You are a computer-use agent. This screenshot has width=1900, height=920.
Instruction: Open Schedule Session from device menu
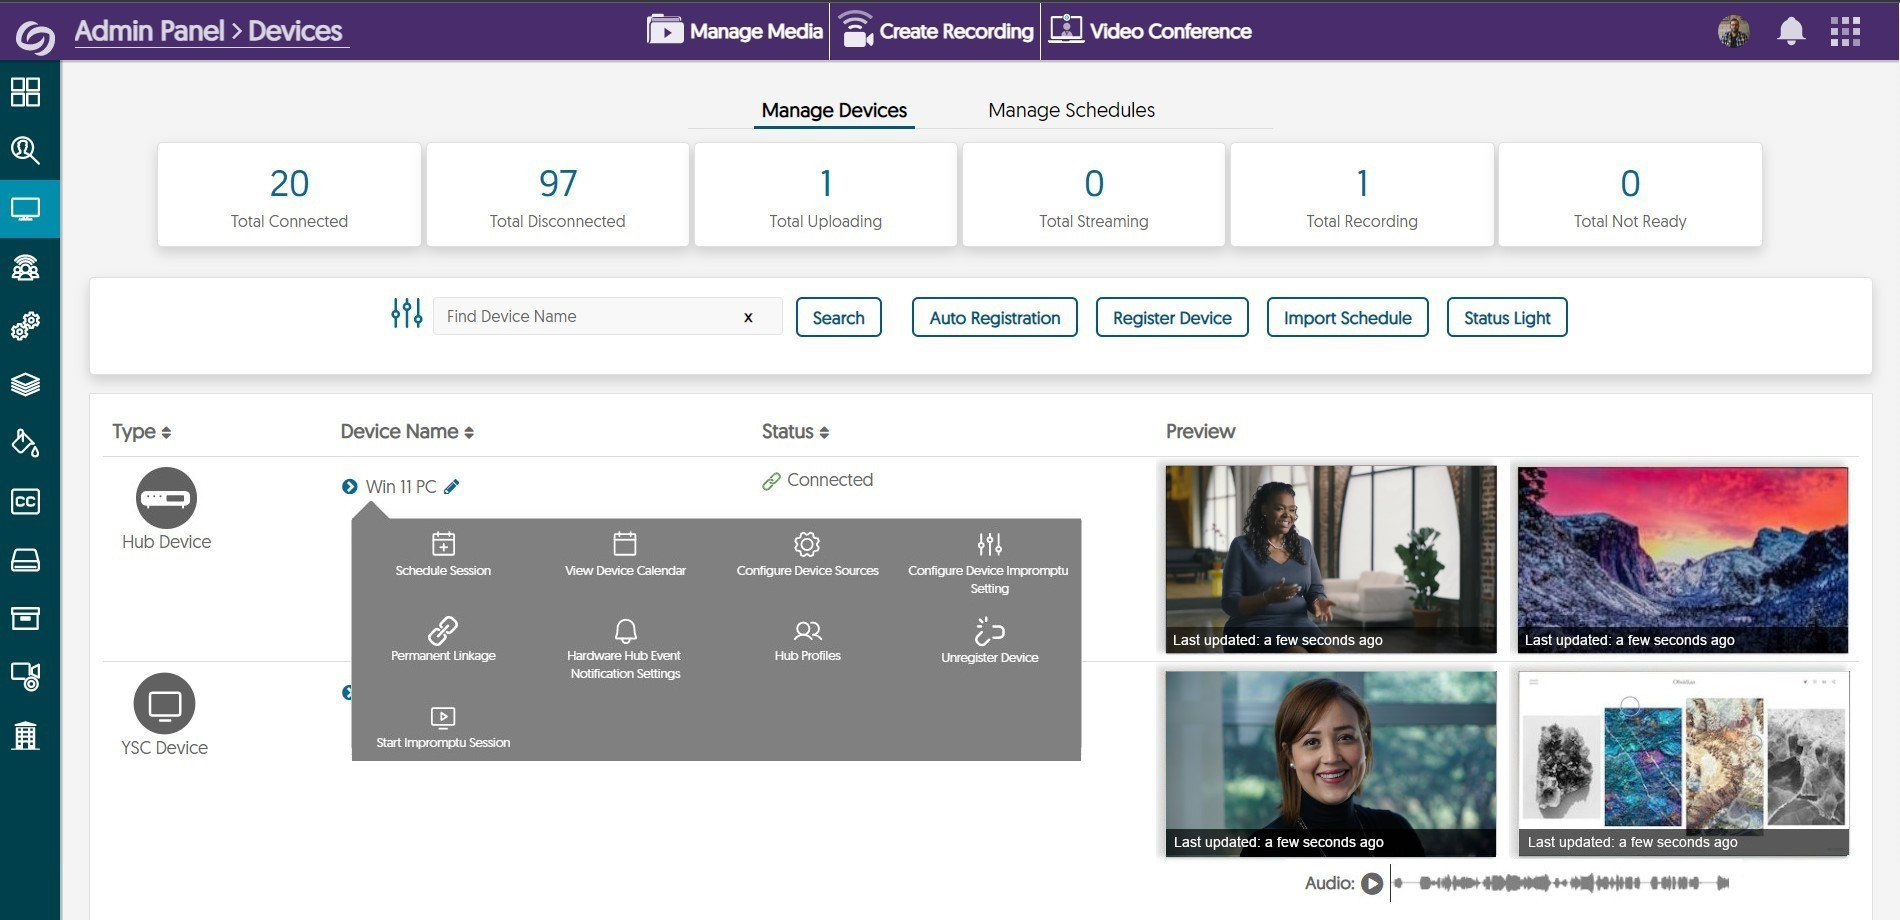[443, 555]
